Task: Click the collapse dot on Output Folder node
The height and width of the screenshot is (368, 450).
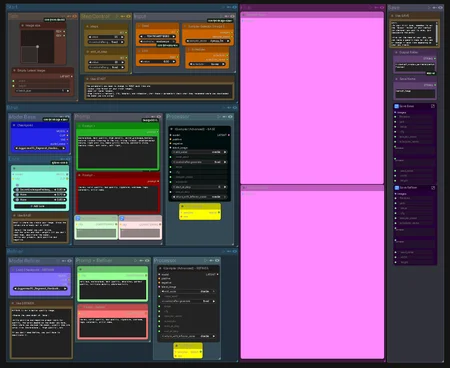Action: click(396, 52)
